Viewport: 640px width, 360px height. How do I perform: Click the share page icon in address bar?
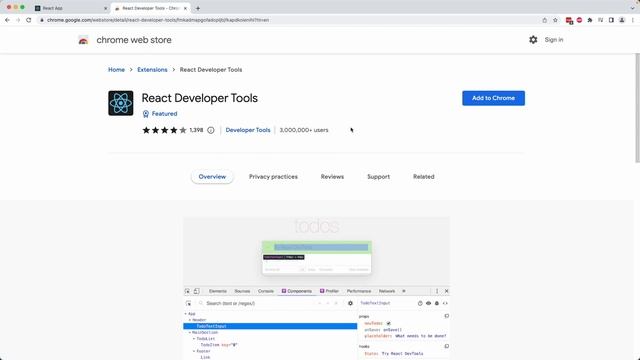(x=544, y=20)
